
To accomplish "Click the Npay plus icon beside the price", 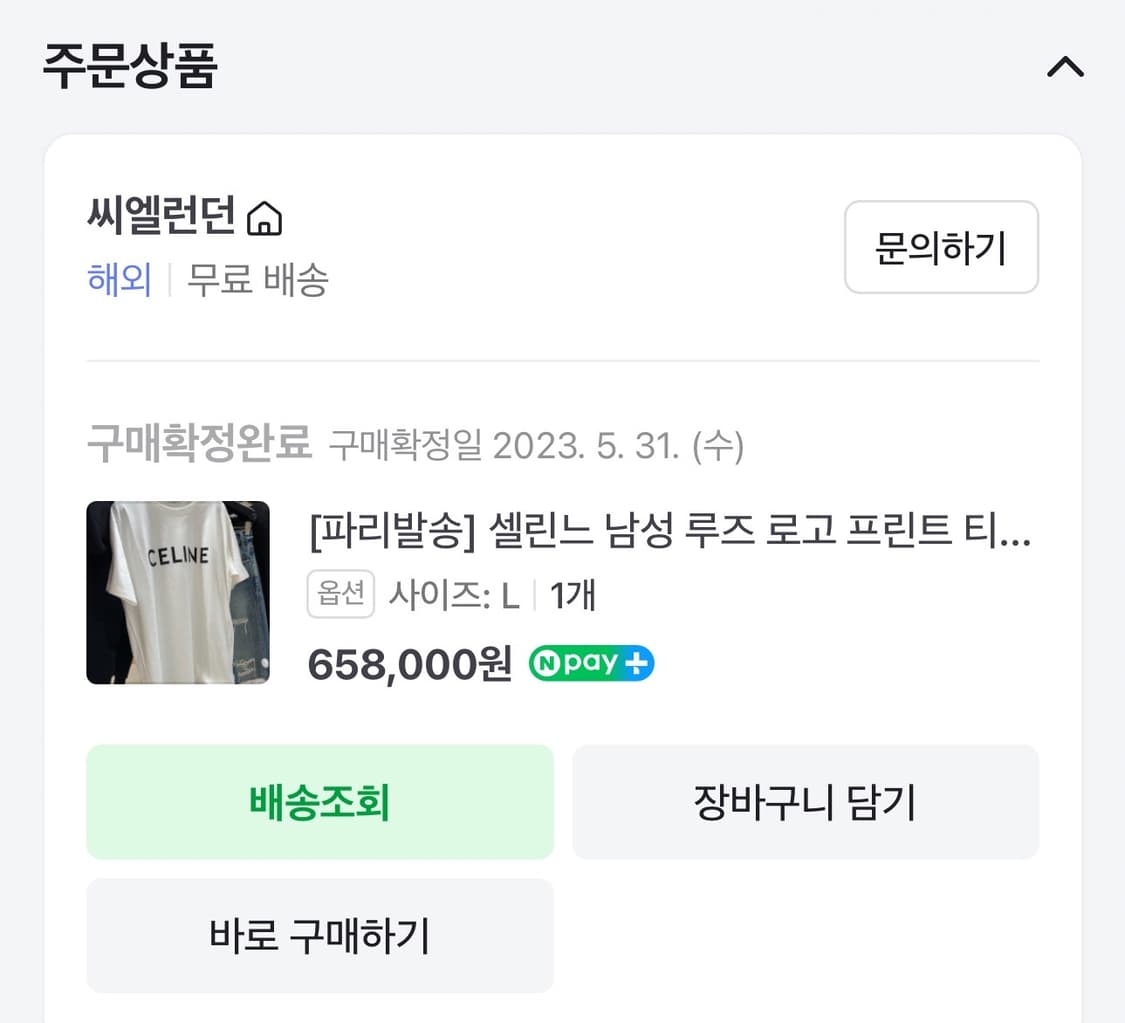I will pyautogui.click(x=590, y=662).
